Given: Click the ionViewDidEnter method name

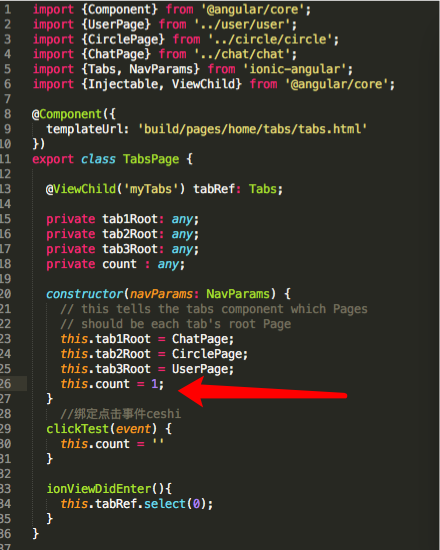Looking at the screenshot, I should click(99, 489).
